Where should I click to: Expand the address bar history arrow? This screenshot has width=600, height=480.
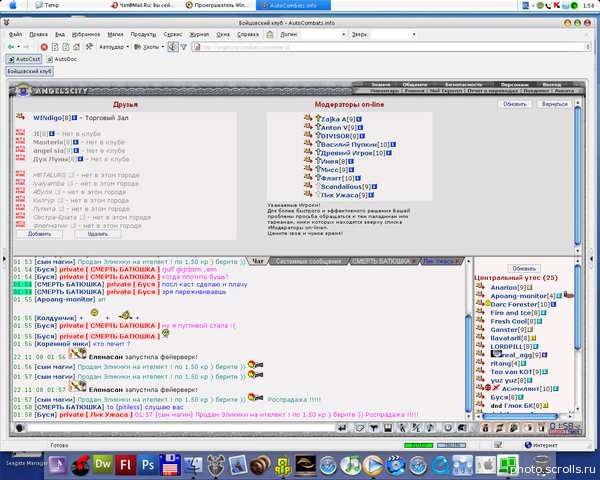pos(588,47)
